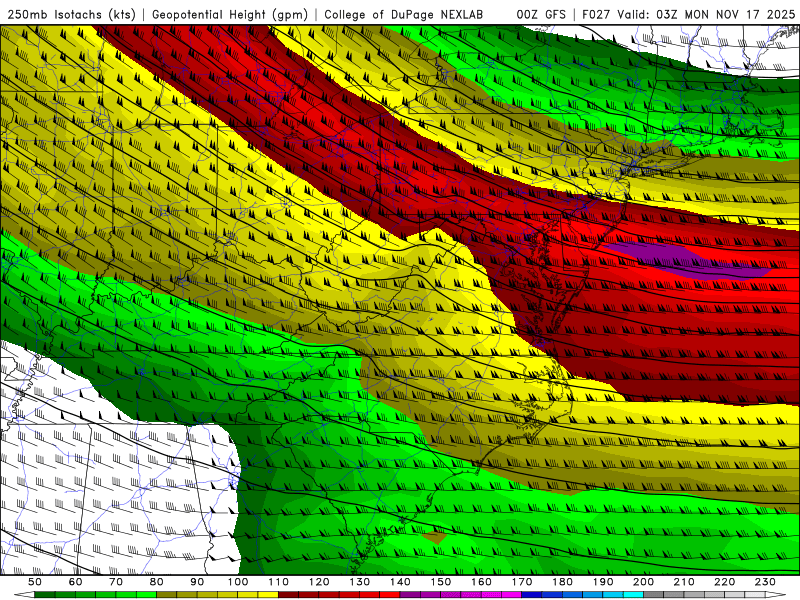Click the 120 label on the color scale
This screenshot has width=800, height=600.
[319, 582]
